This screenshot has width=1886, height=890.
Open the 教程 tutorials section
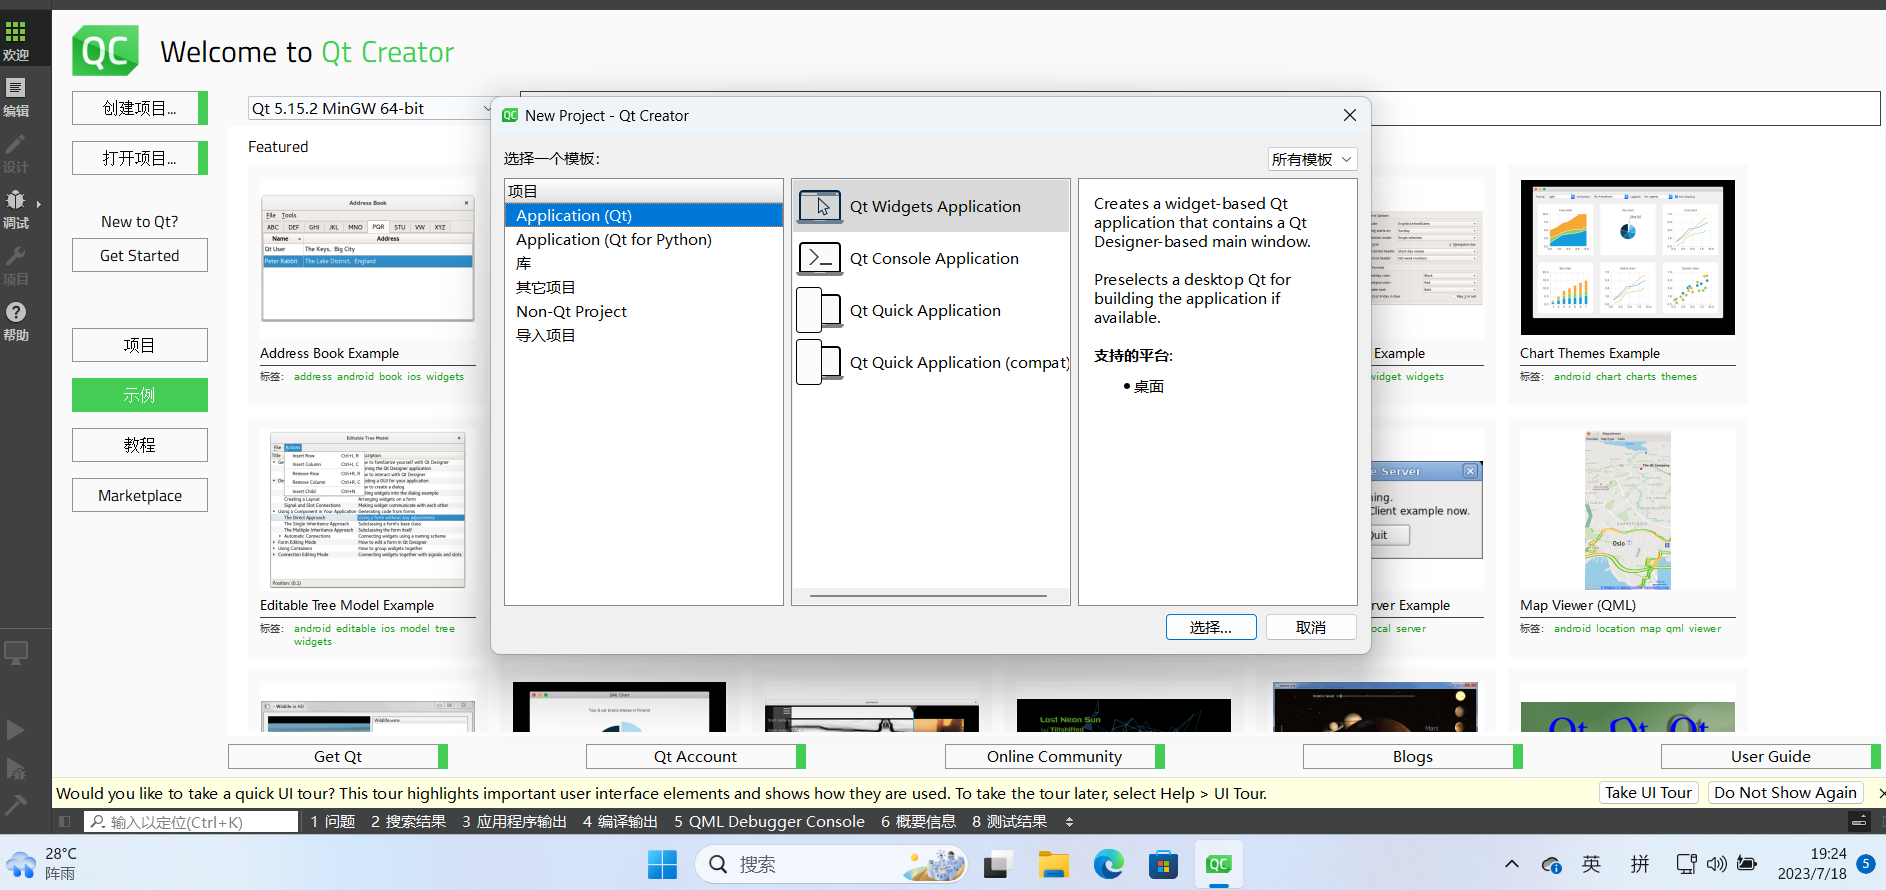(140, 445)
